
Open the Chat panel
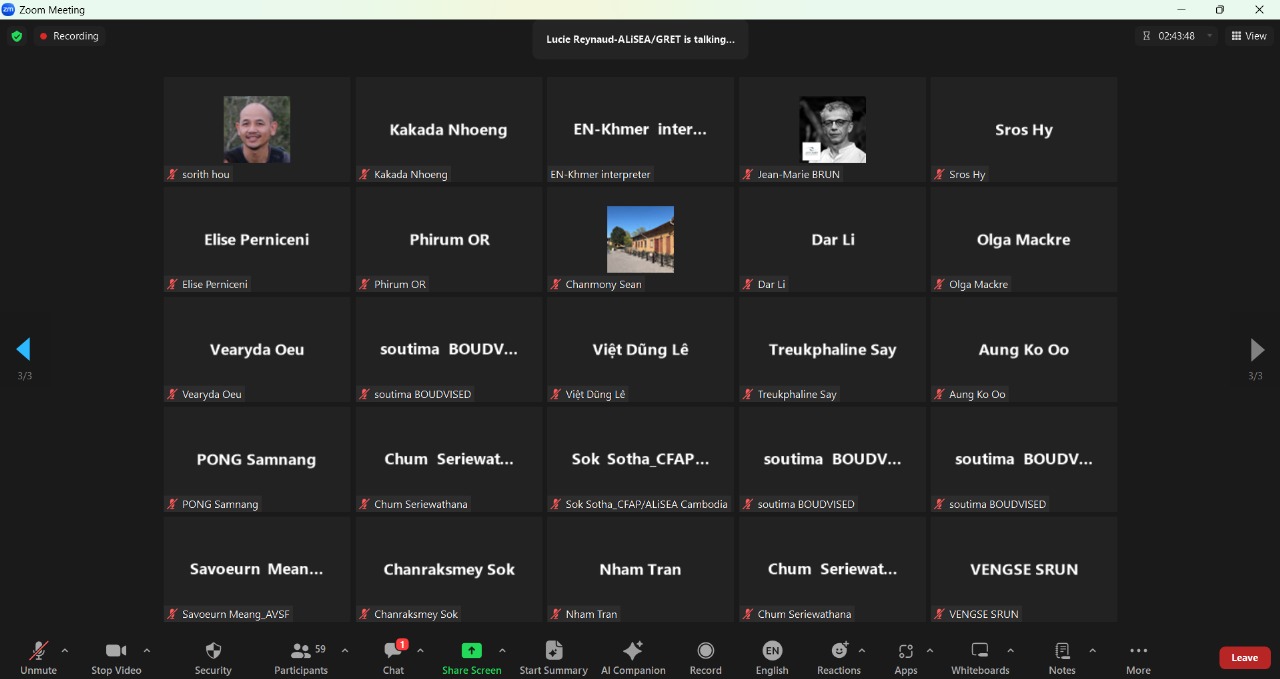click(x=394, y=651)
